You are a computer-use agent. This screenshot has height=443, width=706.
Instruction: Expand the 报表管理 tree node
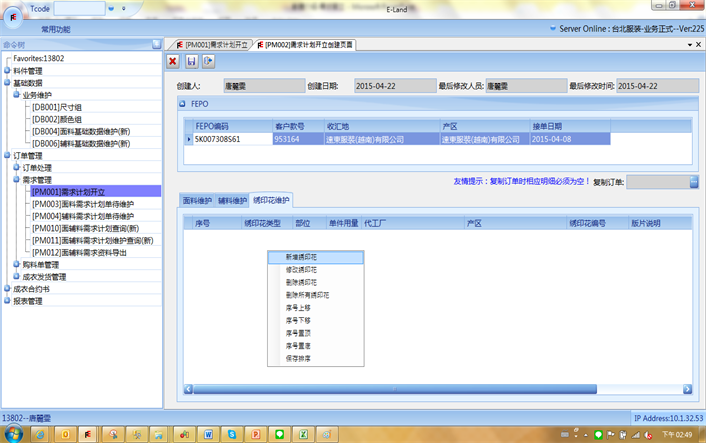click(7, 300)
